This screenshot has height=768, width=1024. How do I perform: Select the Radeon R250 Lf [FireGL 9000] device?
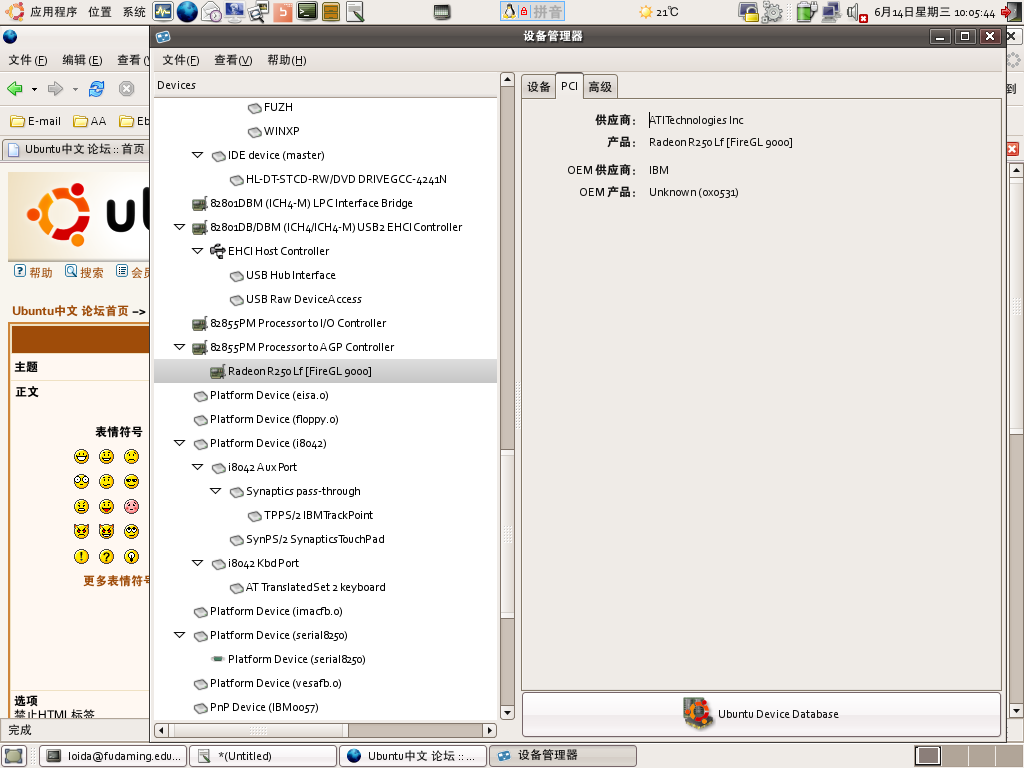325,371
